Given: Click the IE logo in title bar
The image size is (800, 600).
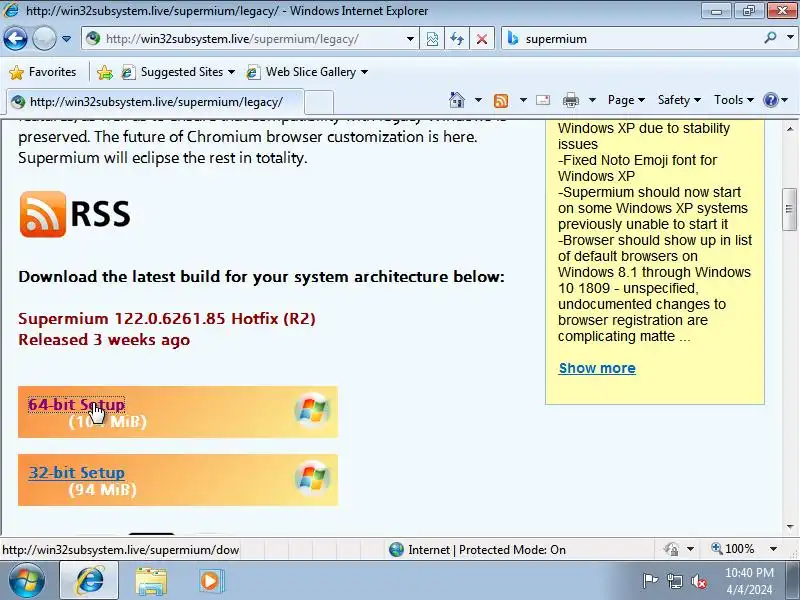Looking at the screenshot, I should click(x=11, y=10).
